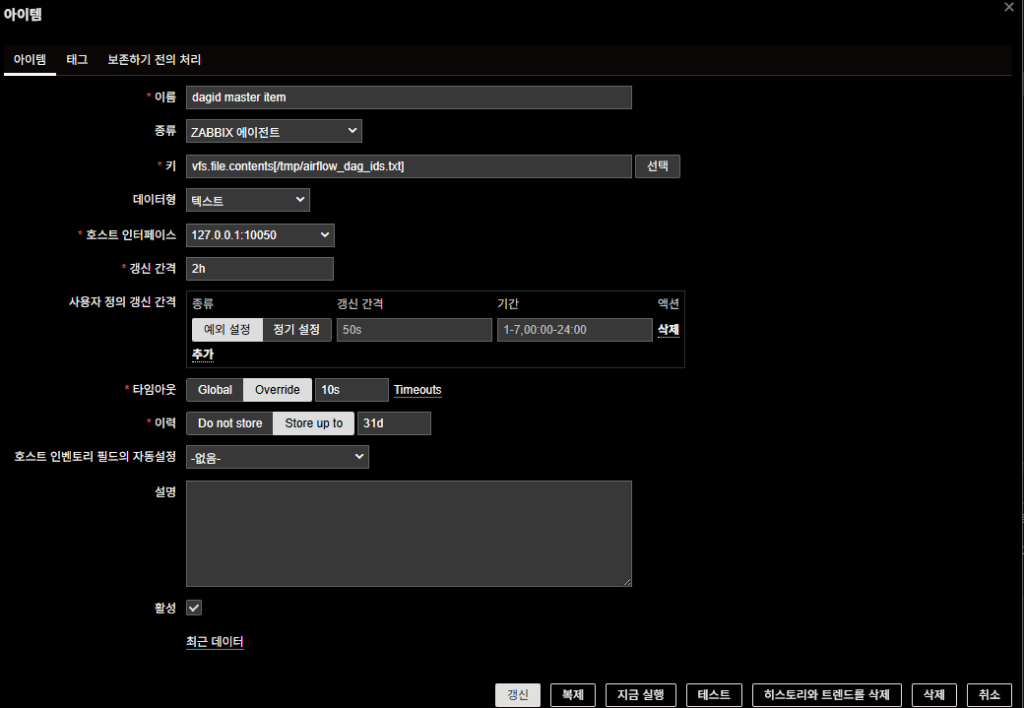
Task: Switch to the 태그 tab
Action: click(x=77, y=60)
